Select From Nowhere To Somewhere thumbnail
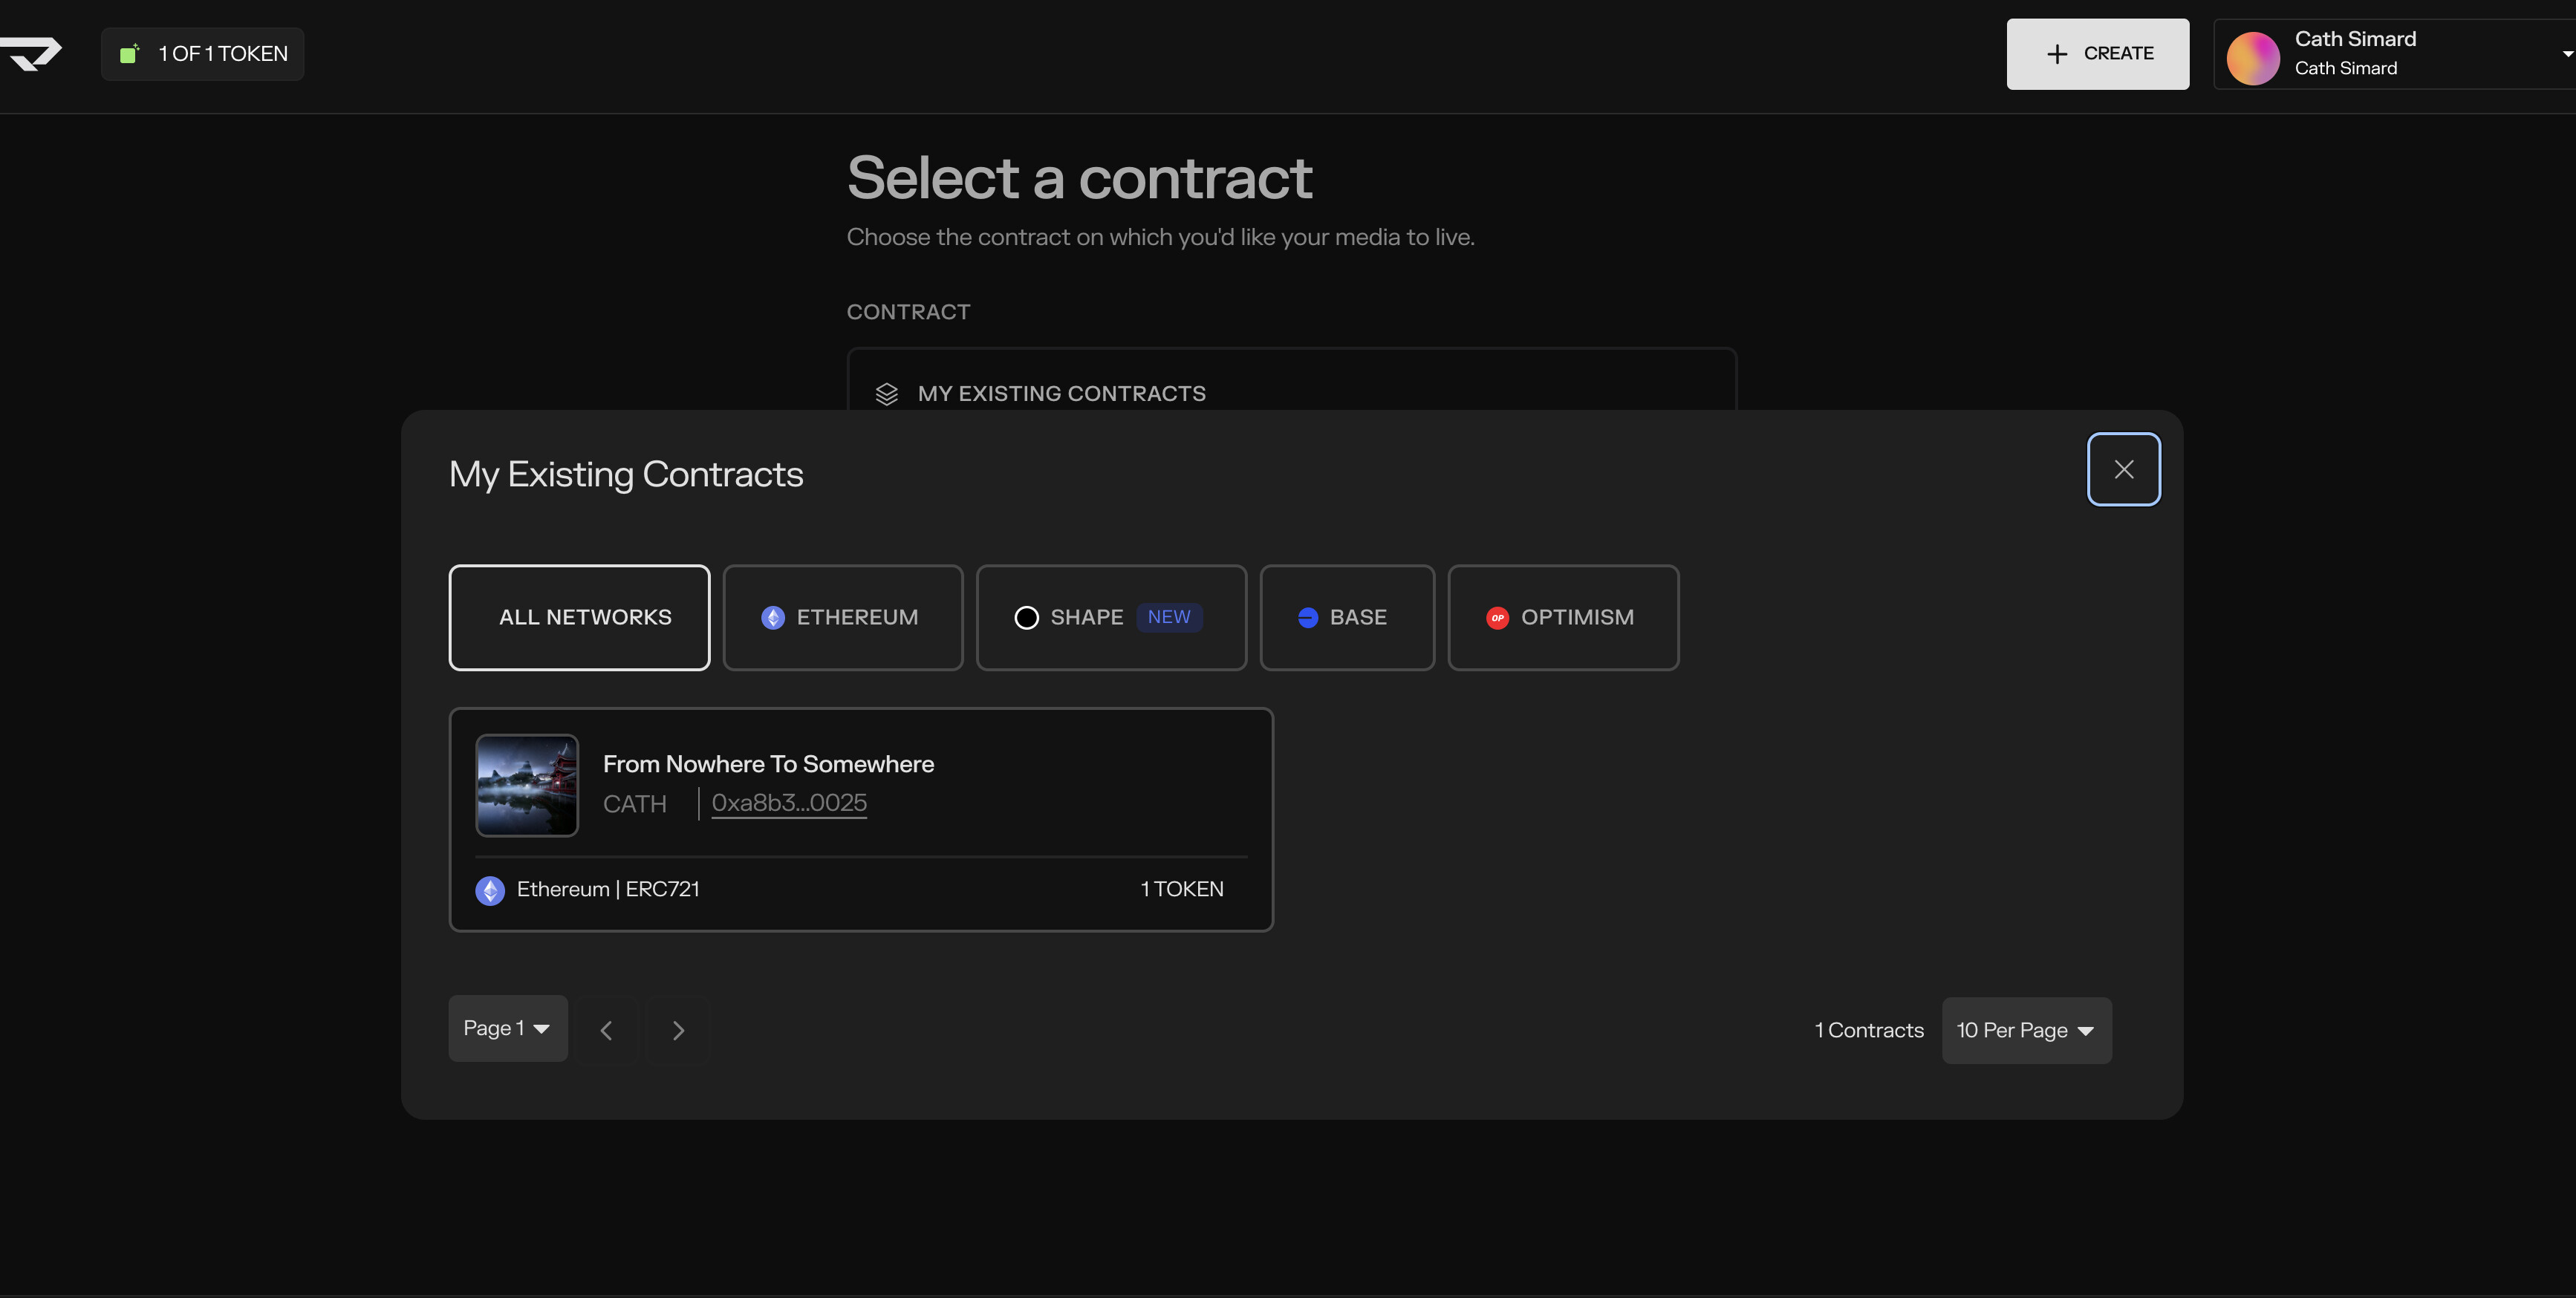This screenshot has height=1298, width=2576. click(527, 785)
